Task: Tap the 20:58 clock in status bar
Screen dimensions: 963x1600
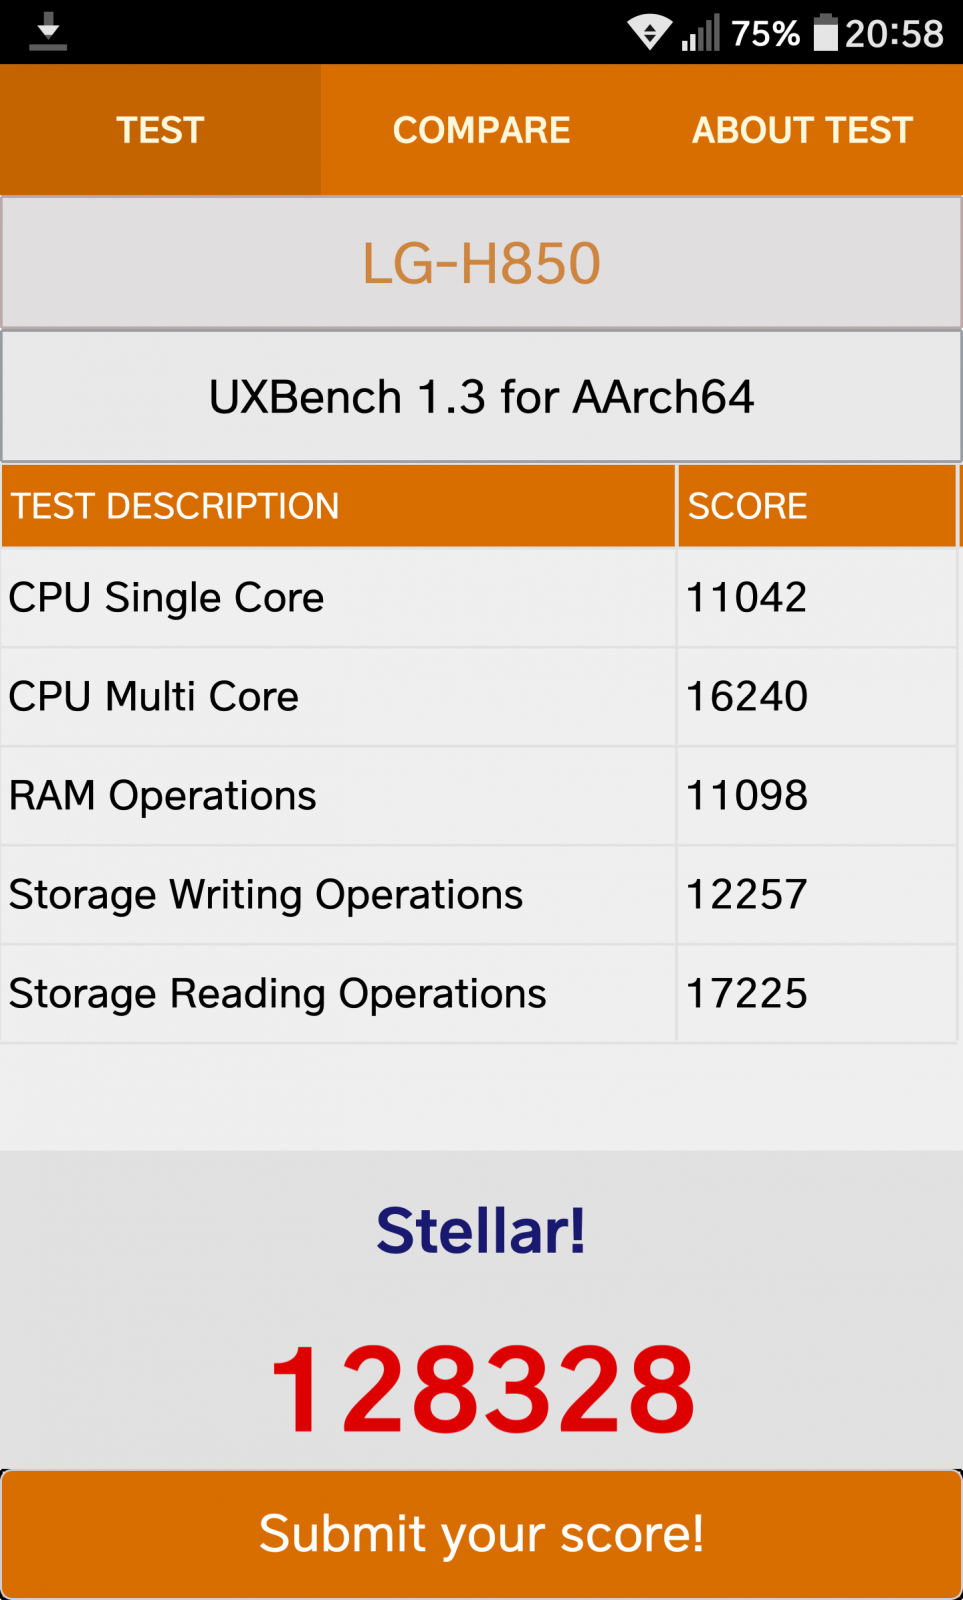Action: point(894,33)
